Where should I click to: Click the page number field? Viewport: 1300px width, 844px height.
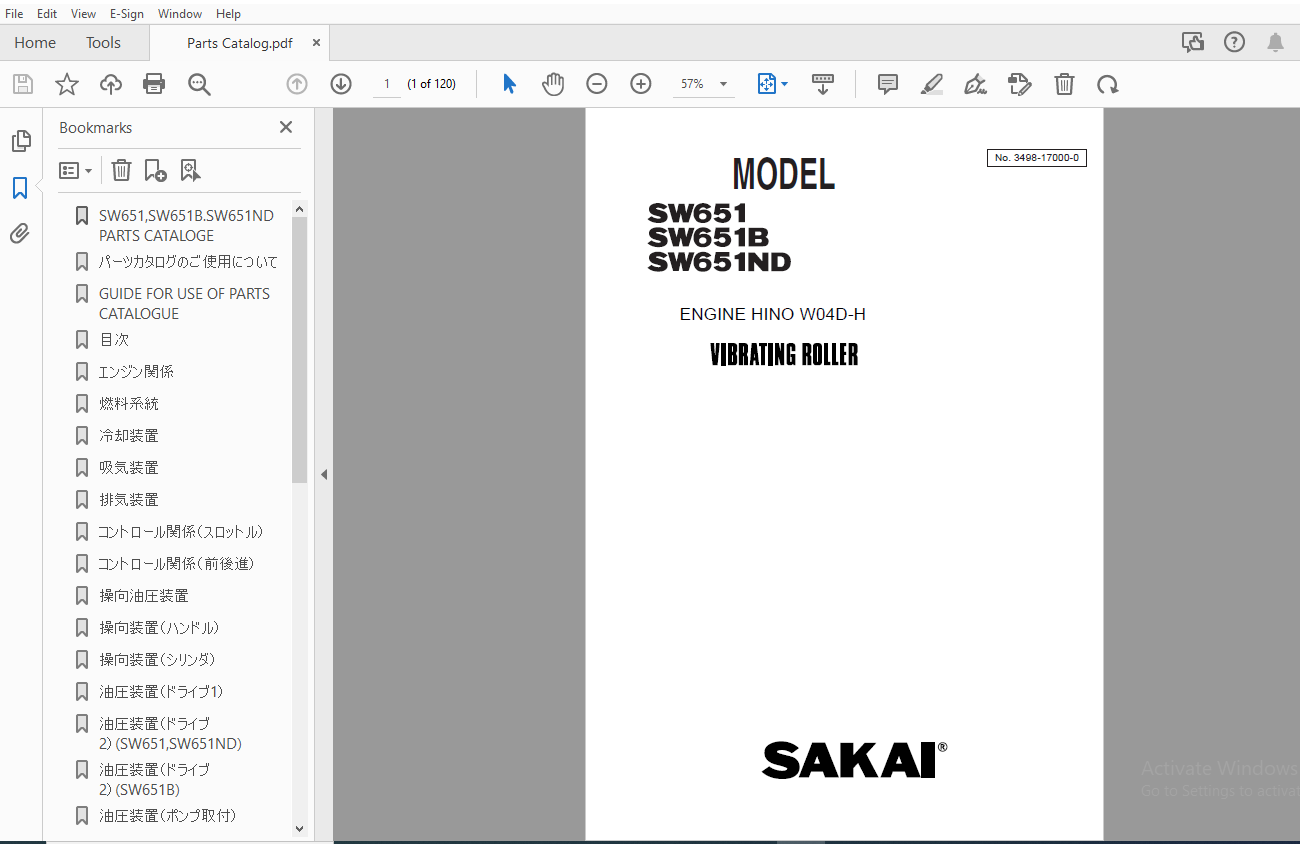coord(386,84)
